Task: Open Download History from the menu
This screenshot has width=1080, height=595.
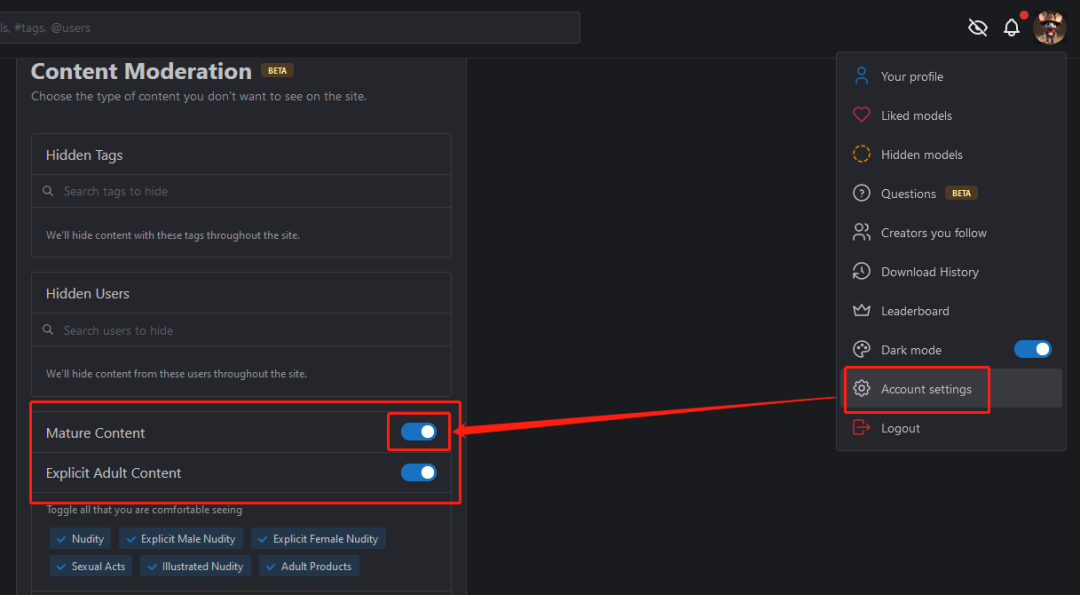Action: click(951, 272)
